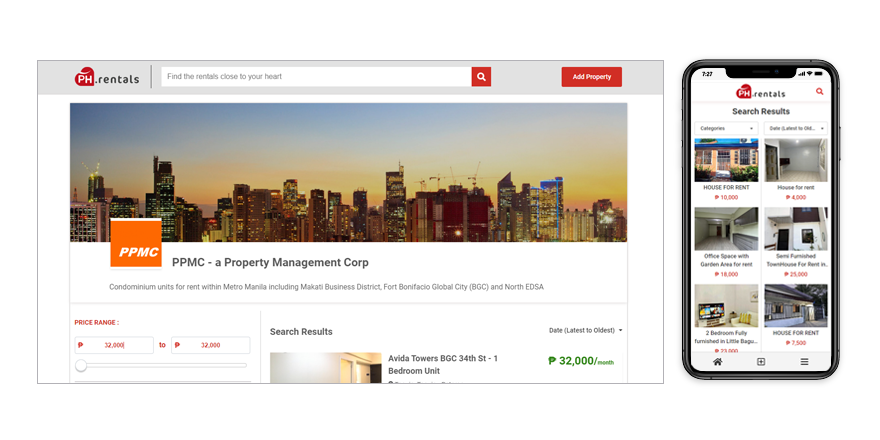Click the Add Property button
Image resolution: width=880 pixels, height=440 pixels.
tap(592, 77)
